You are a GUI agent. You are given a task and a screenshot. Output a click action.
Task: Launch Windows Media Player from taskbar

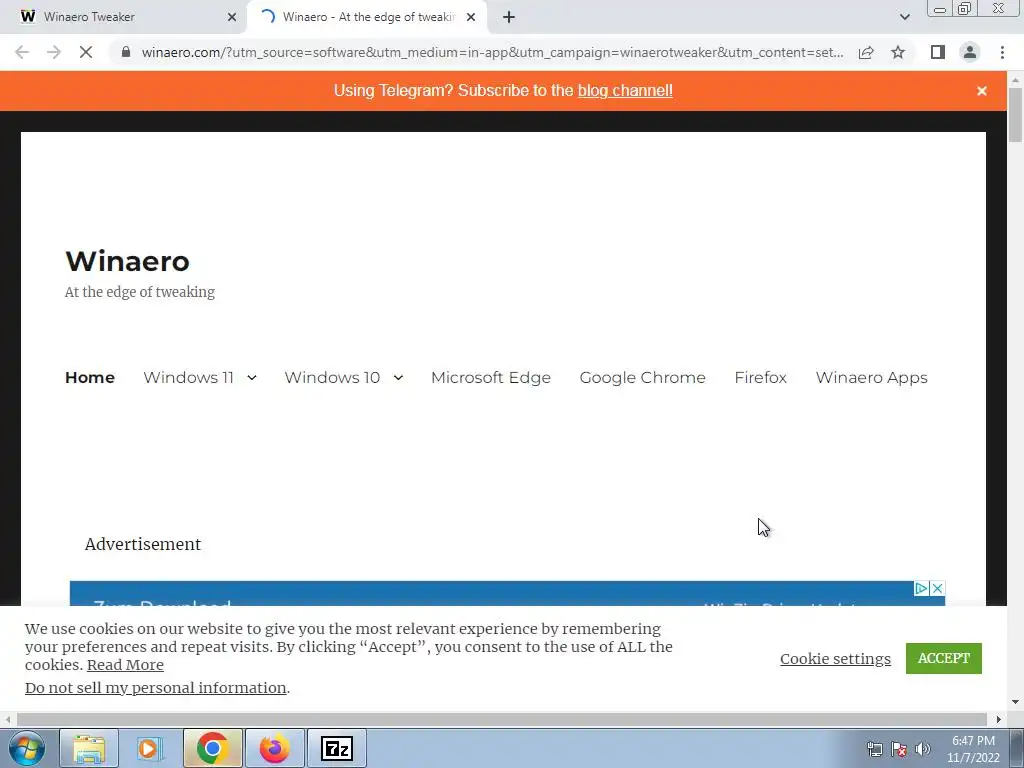[150, 748]
